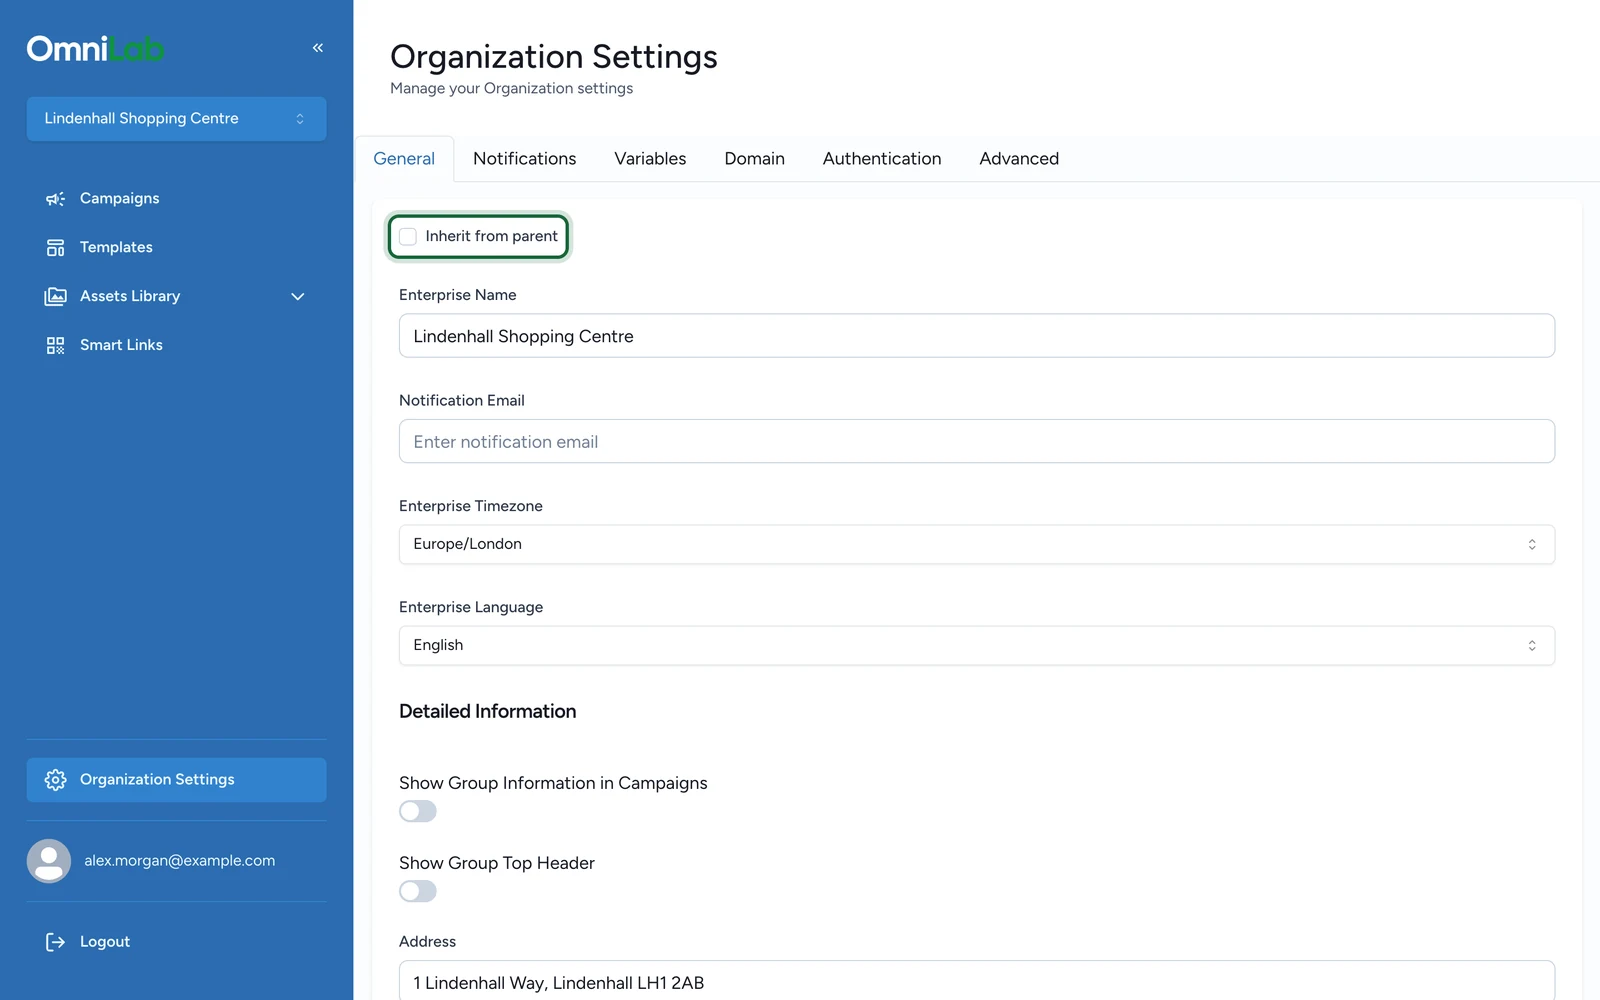Screen dimensions: 1600x1000
Task: Focus the Enterprise Name field
Action: 976,336
